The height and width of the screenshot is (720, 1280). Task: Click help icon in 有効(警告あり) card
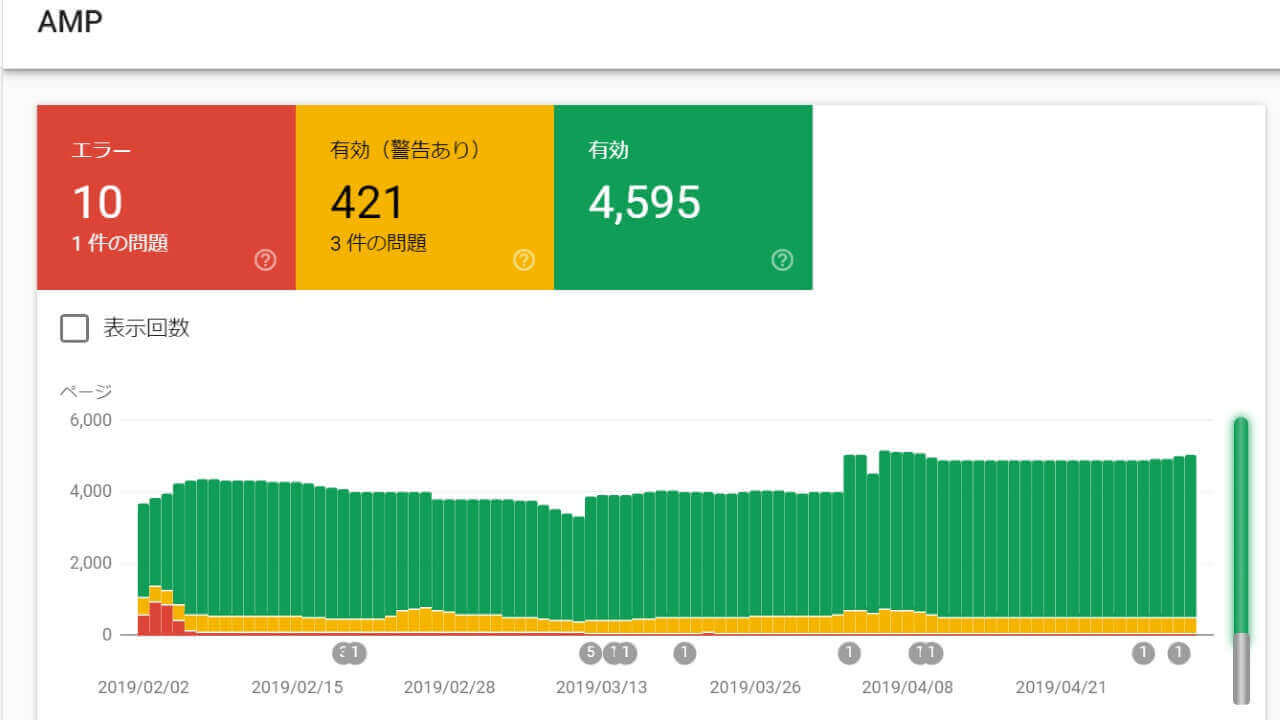524,260
